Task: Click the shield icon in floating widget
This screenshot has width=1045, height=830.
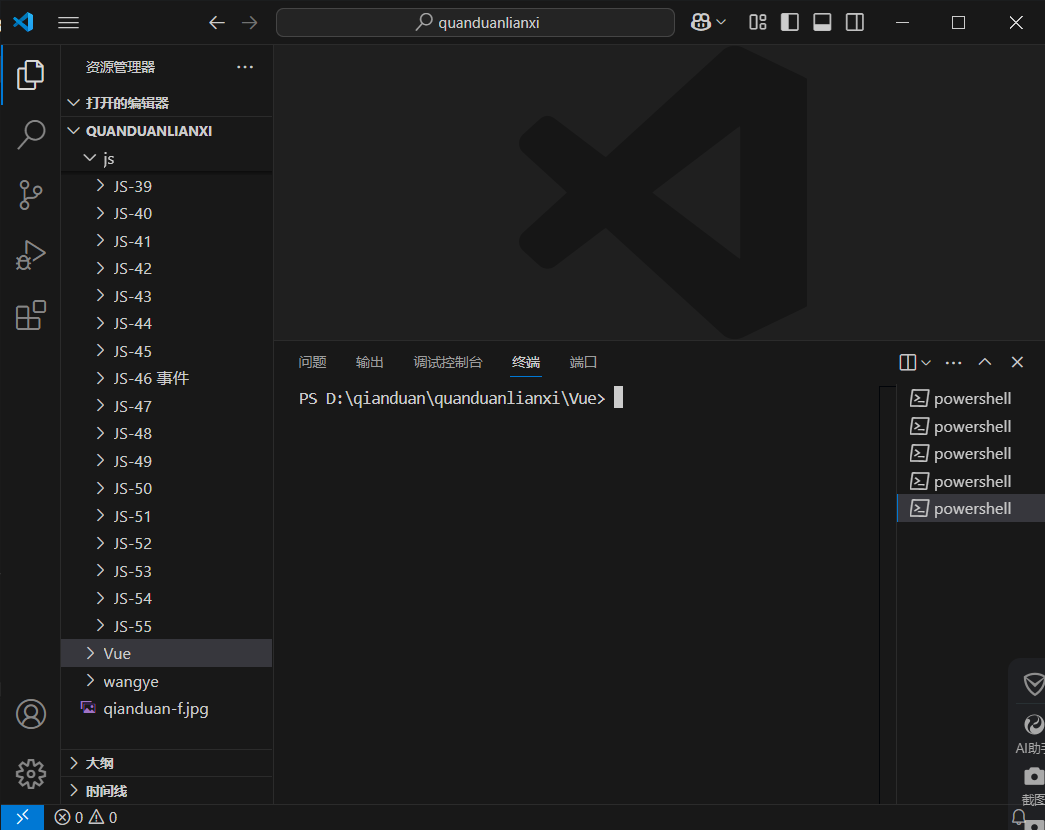Action: coord(1034,683)
